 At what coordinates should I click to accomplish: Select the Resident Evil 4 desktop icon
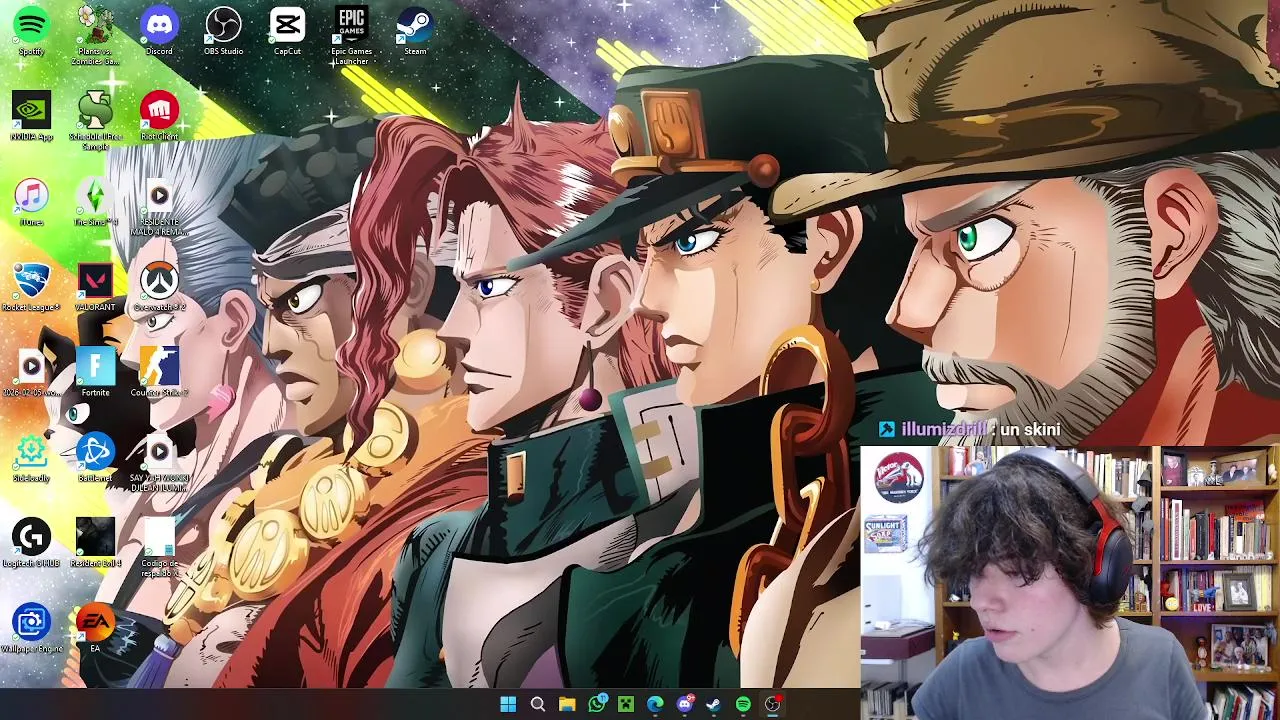[95, 544]
